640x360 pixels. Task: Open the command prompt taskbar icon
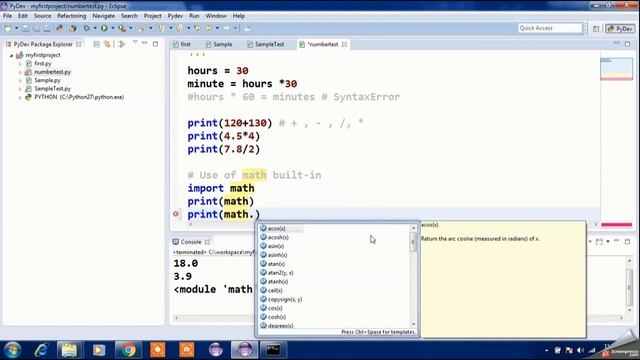[273, 350]
